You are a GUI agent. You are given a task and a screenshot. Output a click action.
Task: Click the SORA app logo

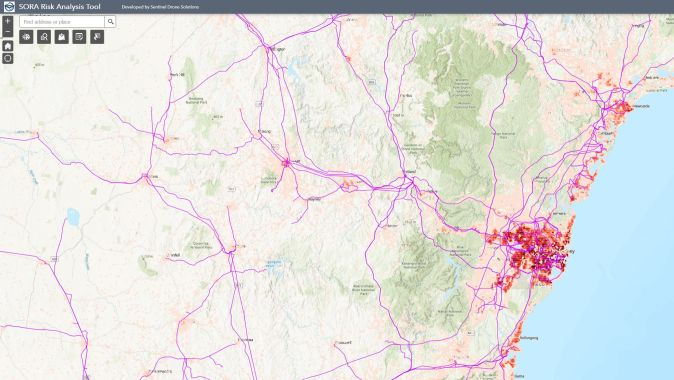(9, 6)
